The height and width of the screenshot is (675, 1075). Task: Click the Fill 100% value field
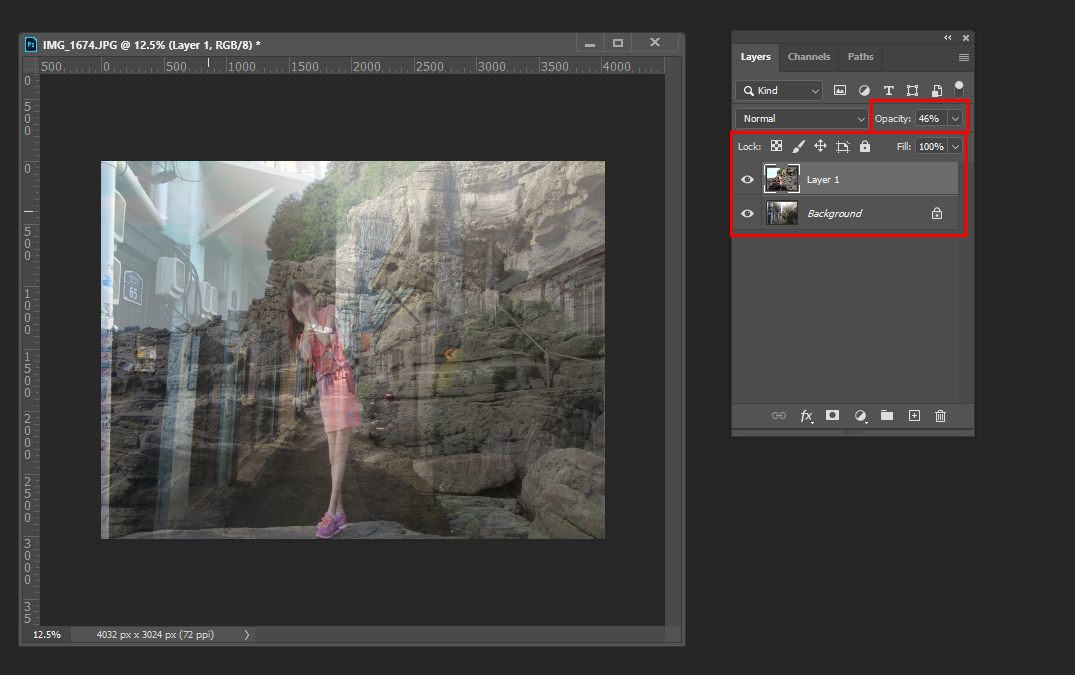pyautogui.click(x=931, y=147)
